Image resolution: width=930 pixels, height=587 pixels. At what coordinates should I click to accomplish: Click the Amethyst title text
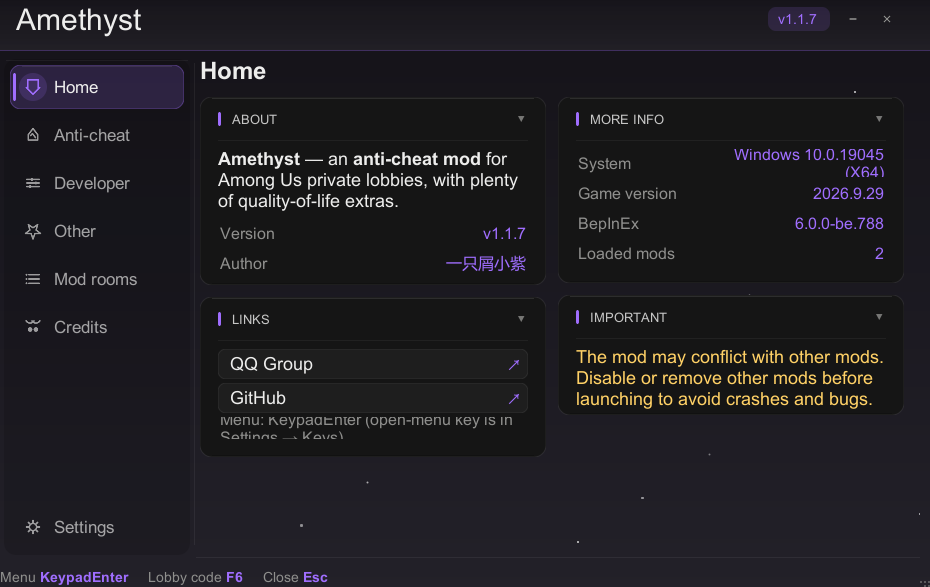click(78, 20)
